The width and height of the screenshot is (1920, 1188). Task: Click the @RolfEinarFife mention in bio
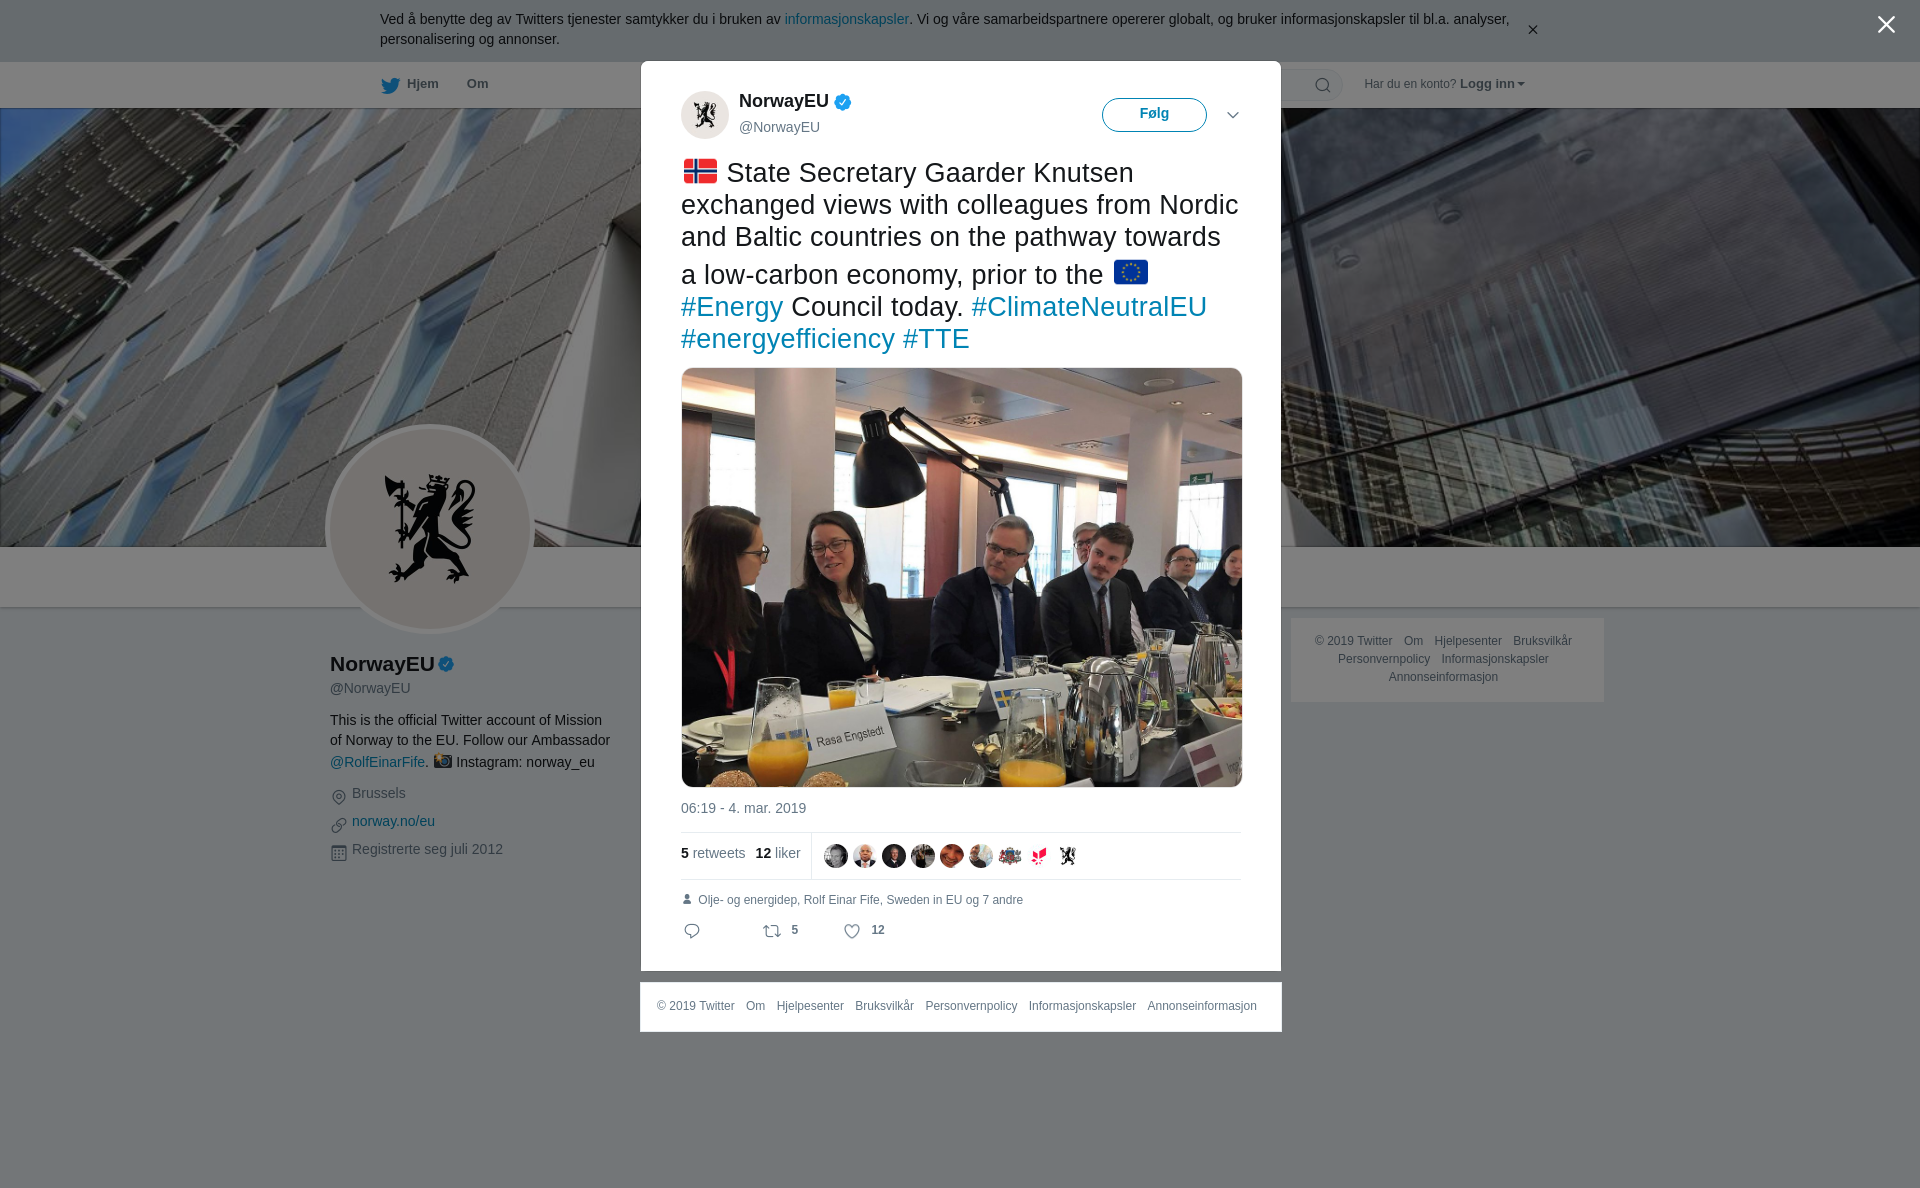(377, 762)
